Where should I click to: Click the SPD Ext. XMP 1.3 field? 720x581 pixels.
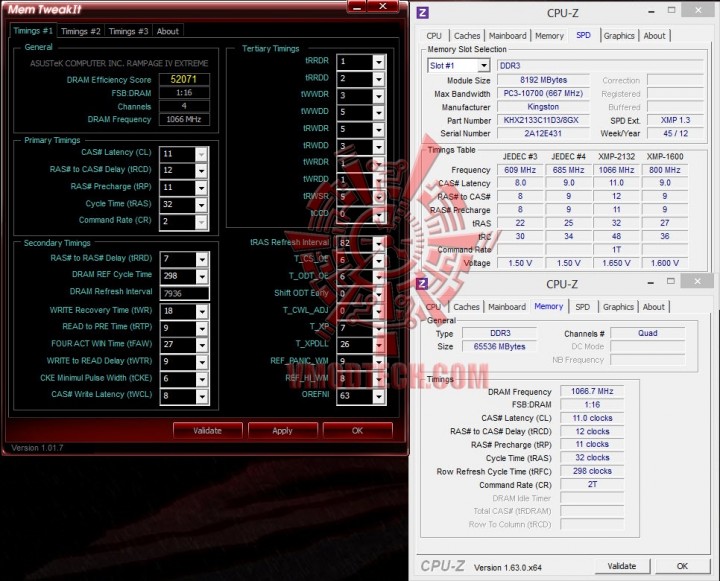tap(675, 120)
